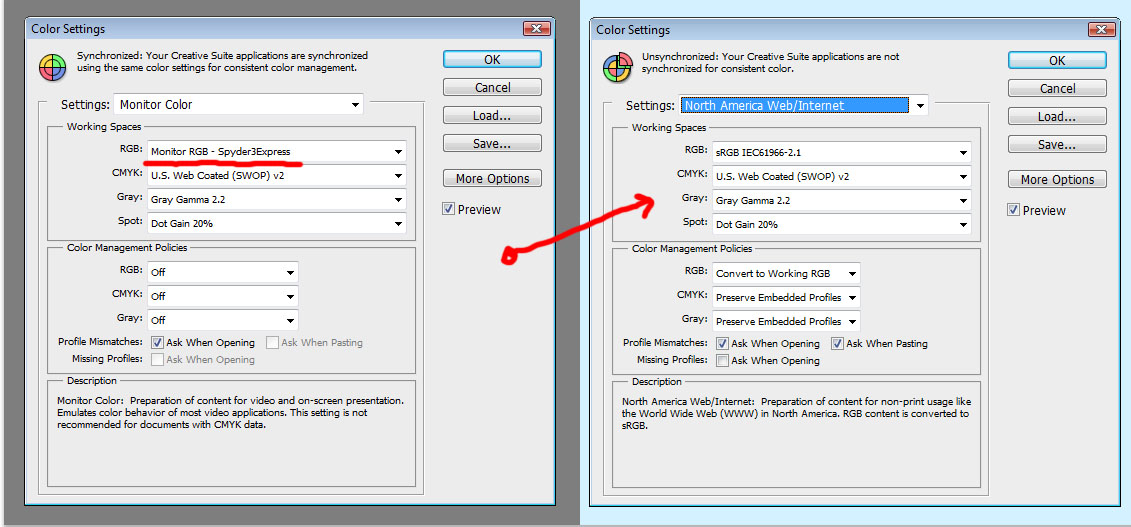This screenshot has width=1131, height=527.
Task: Toggle Preview checkbox in right dialog
Action: [x=1014, y=210]
